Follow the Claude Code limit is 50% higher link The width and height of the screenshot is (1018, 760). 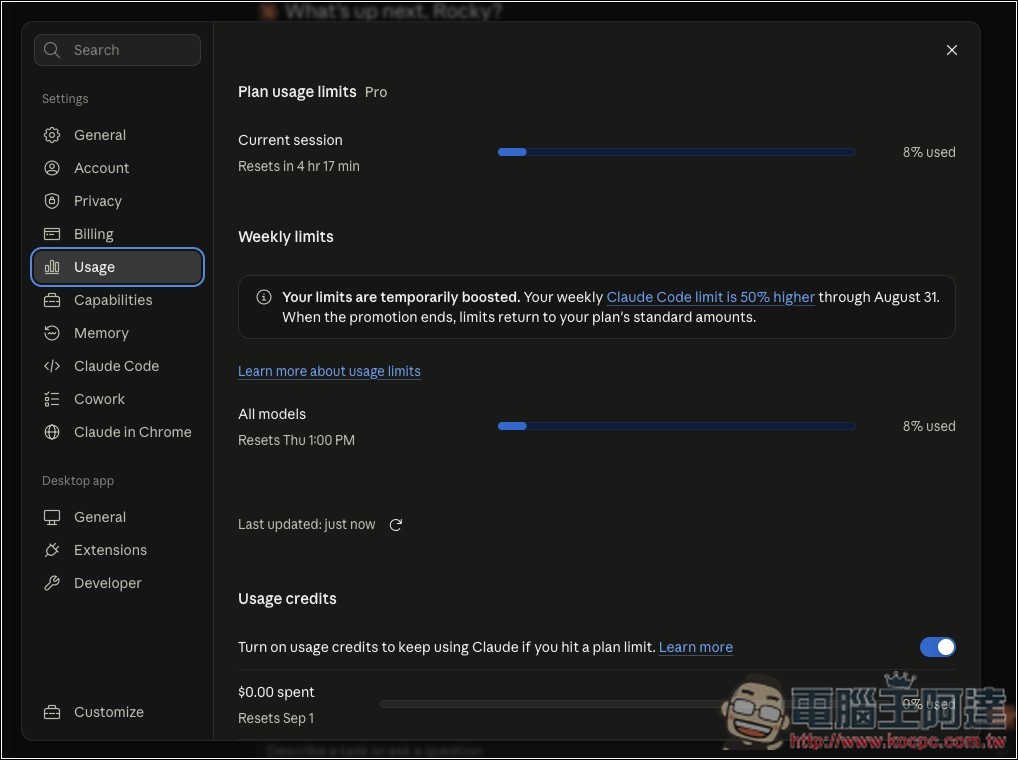[x=710, y=297]
